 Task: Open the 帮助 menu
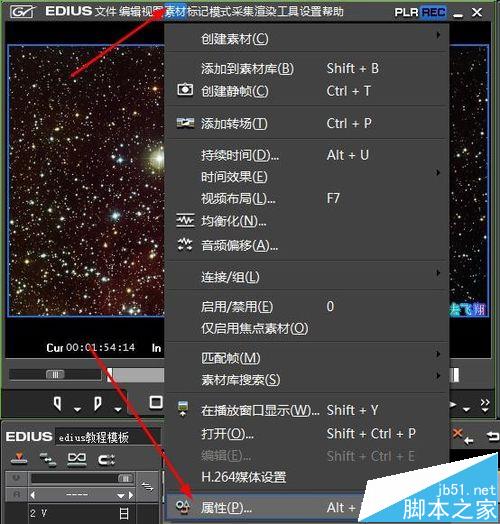333,12
